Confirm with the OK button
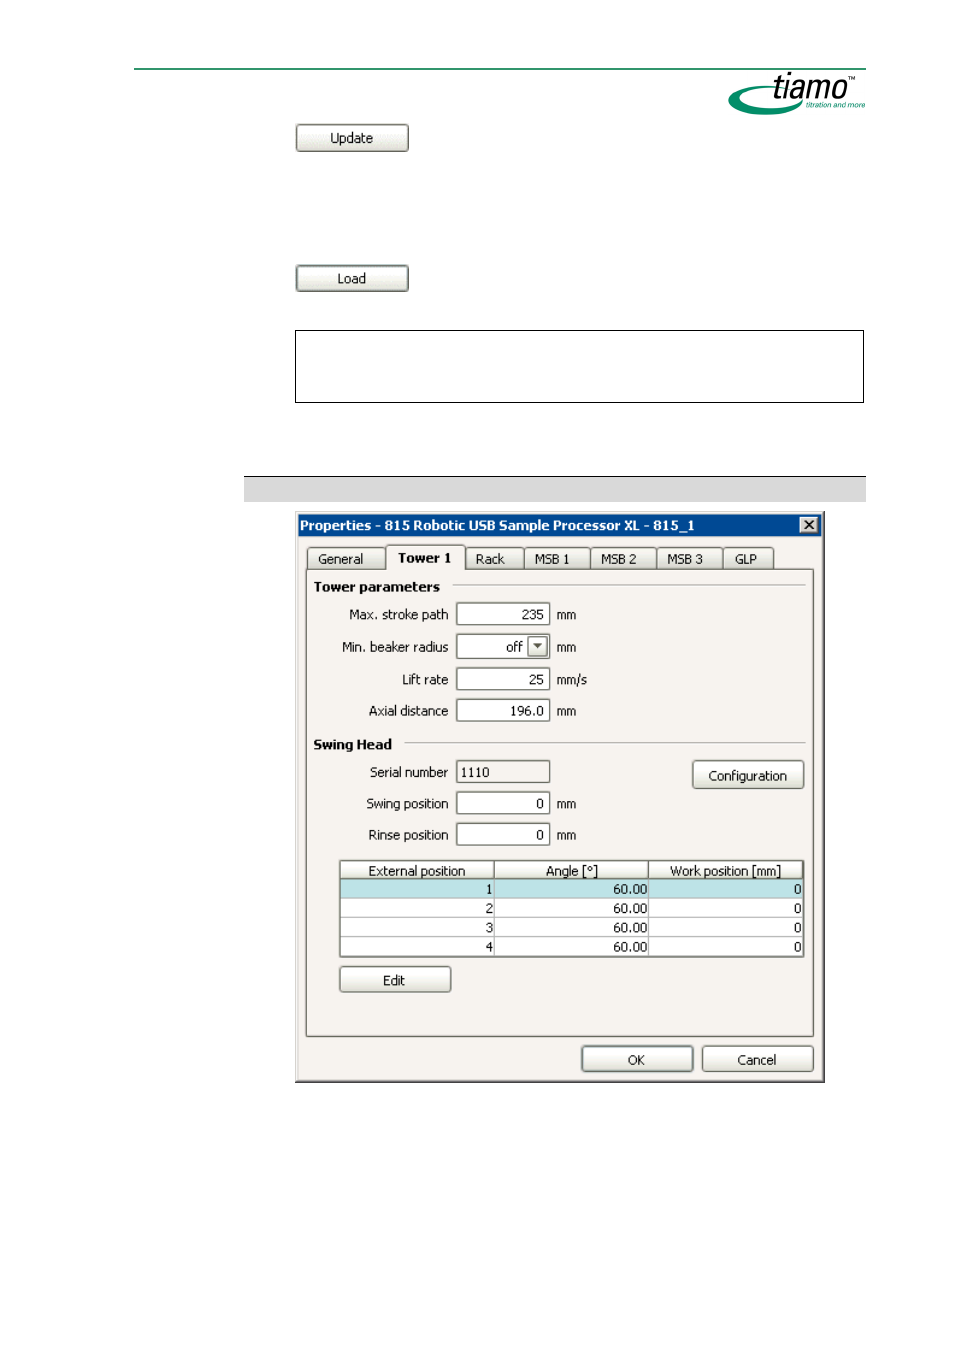The image size is (954, 1350). tap(637, 1060)
